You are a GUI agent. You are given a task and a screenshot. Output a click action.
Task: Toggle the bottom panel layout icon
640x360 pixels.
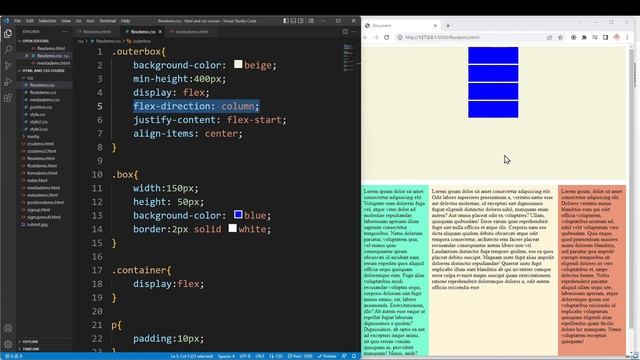[293, 21]
